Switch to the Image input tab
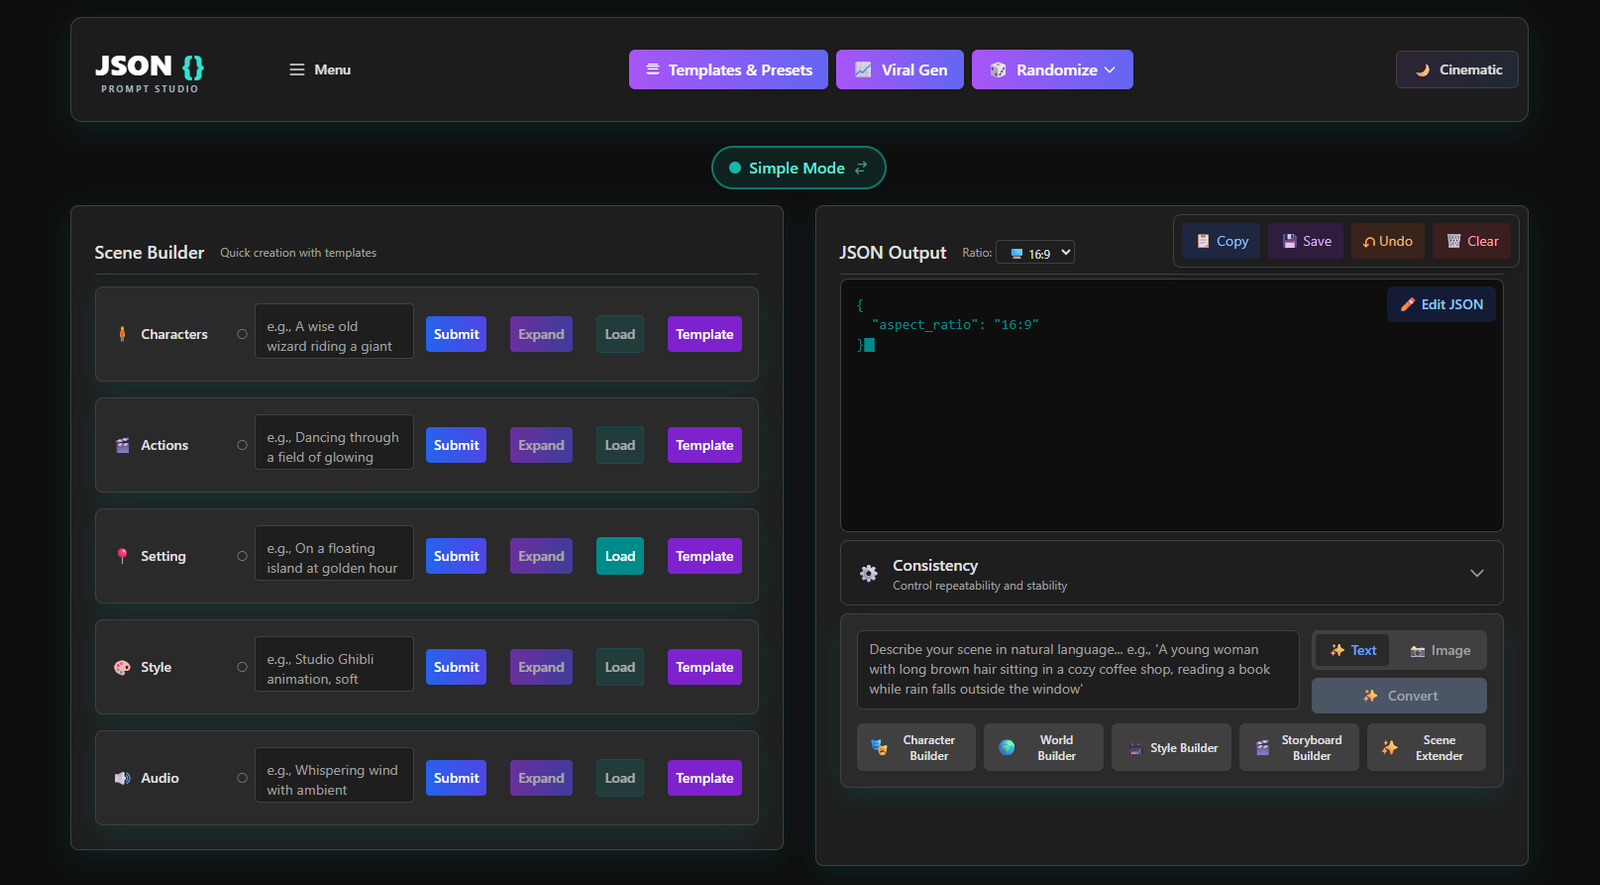The height and width of the screenshot is (885, 1600). [x=1440, y=650]
